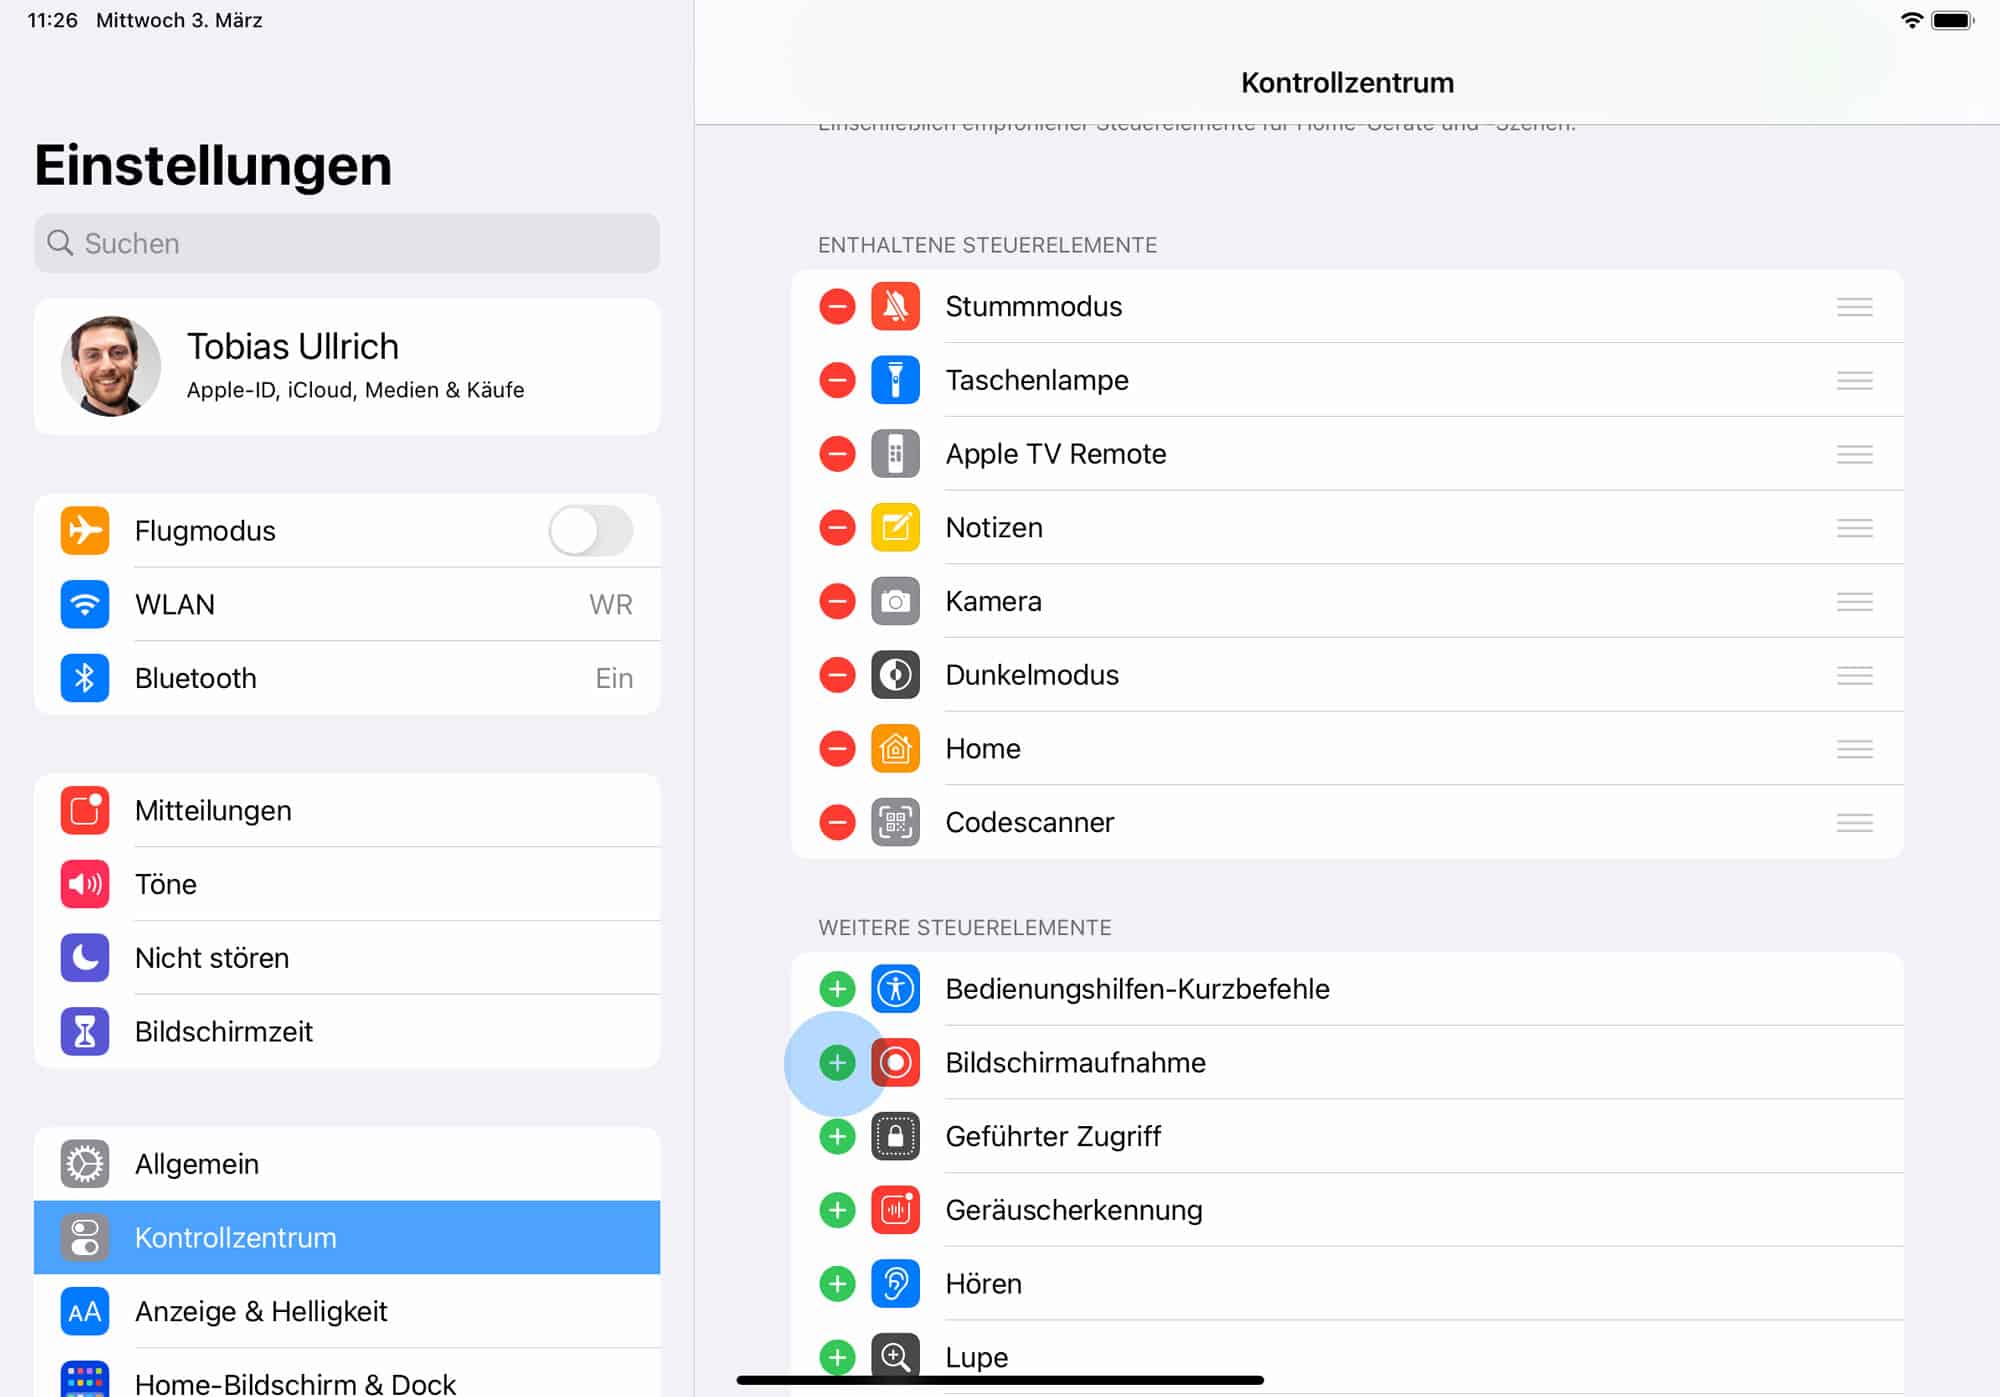Tap the red minus next to Apple TV Remote

pyautogui.click(x=837, y=454)
